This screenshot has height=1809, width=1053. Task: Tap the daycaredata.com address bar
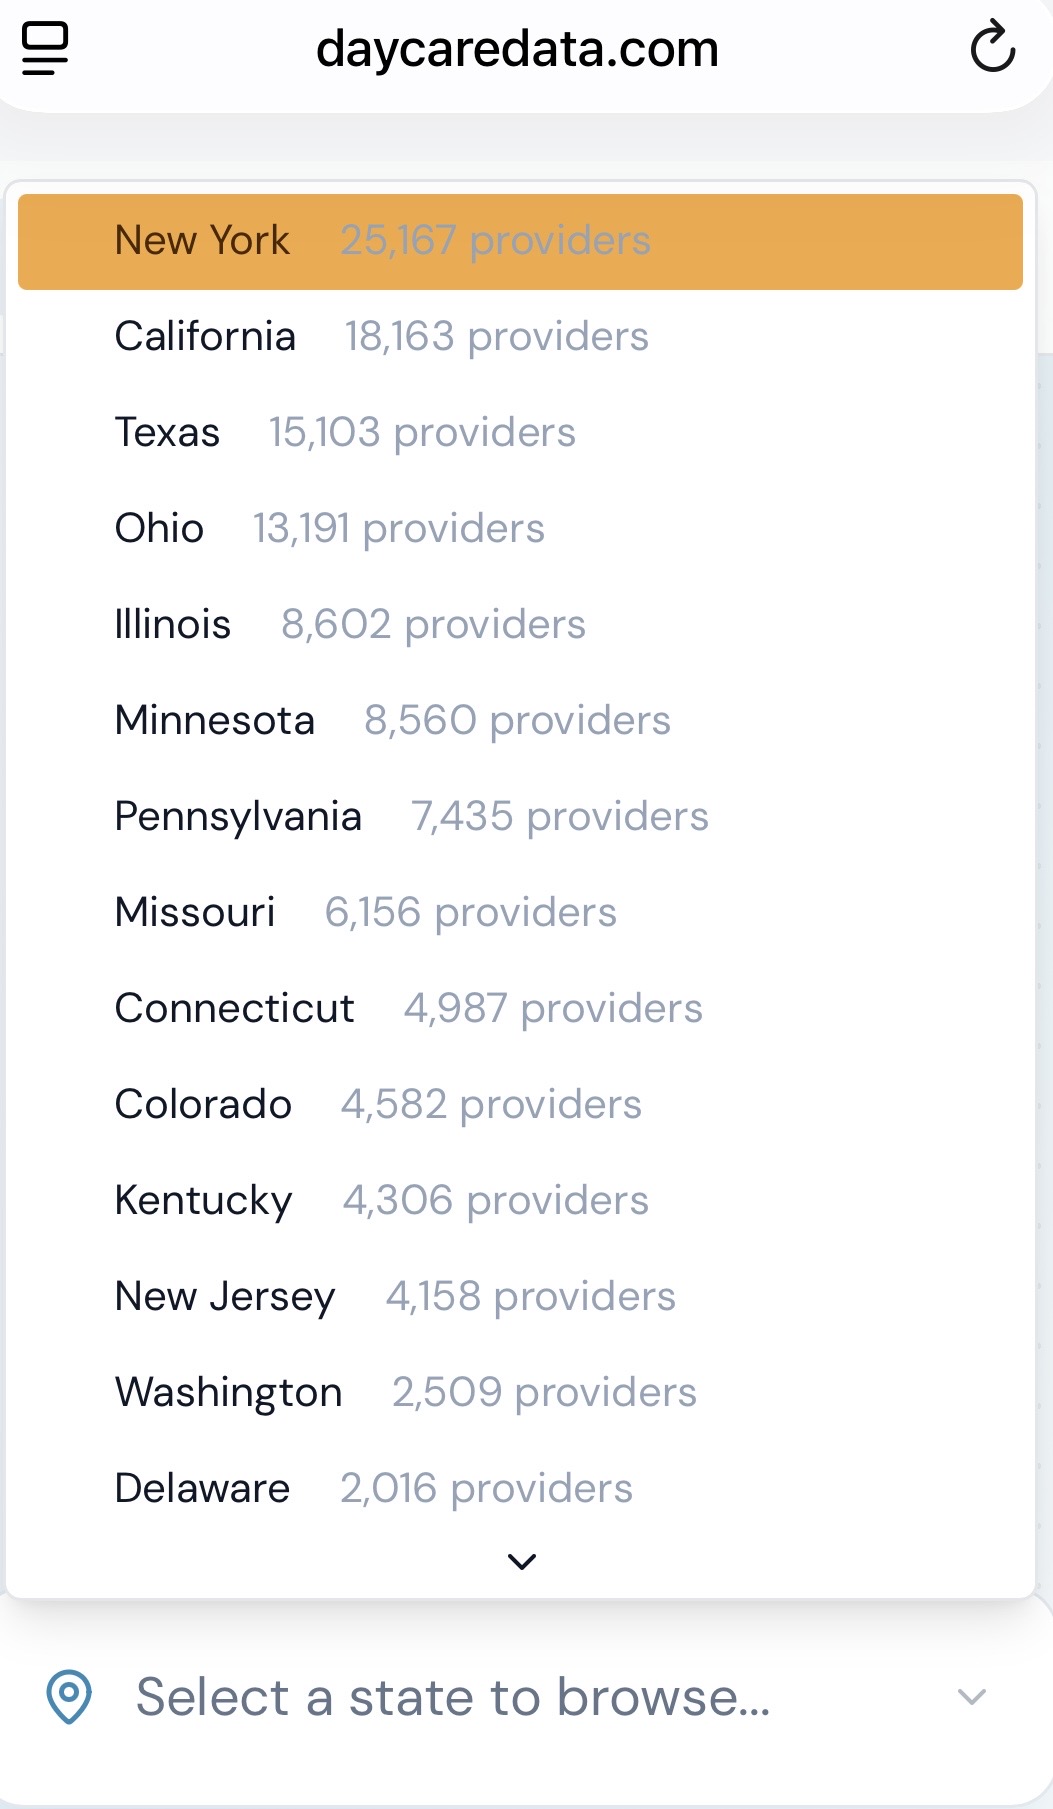(x=517, y=48)
